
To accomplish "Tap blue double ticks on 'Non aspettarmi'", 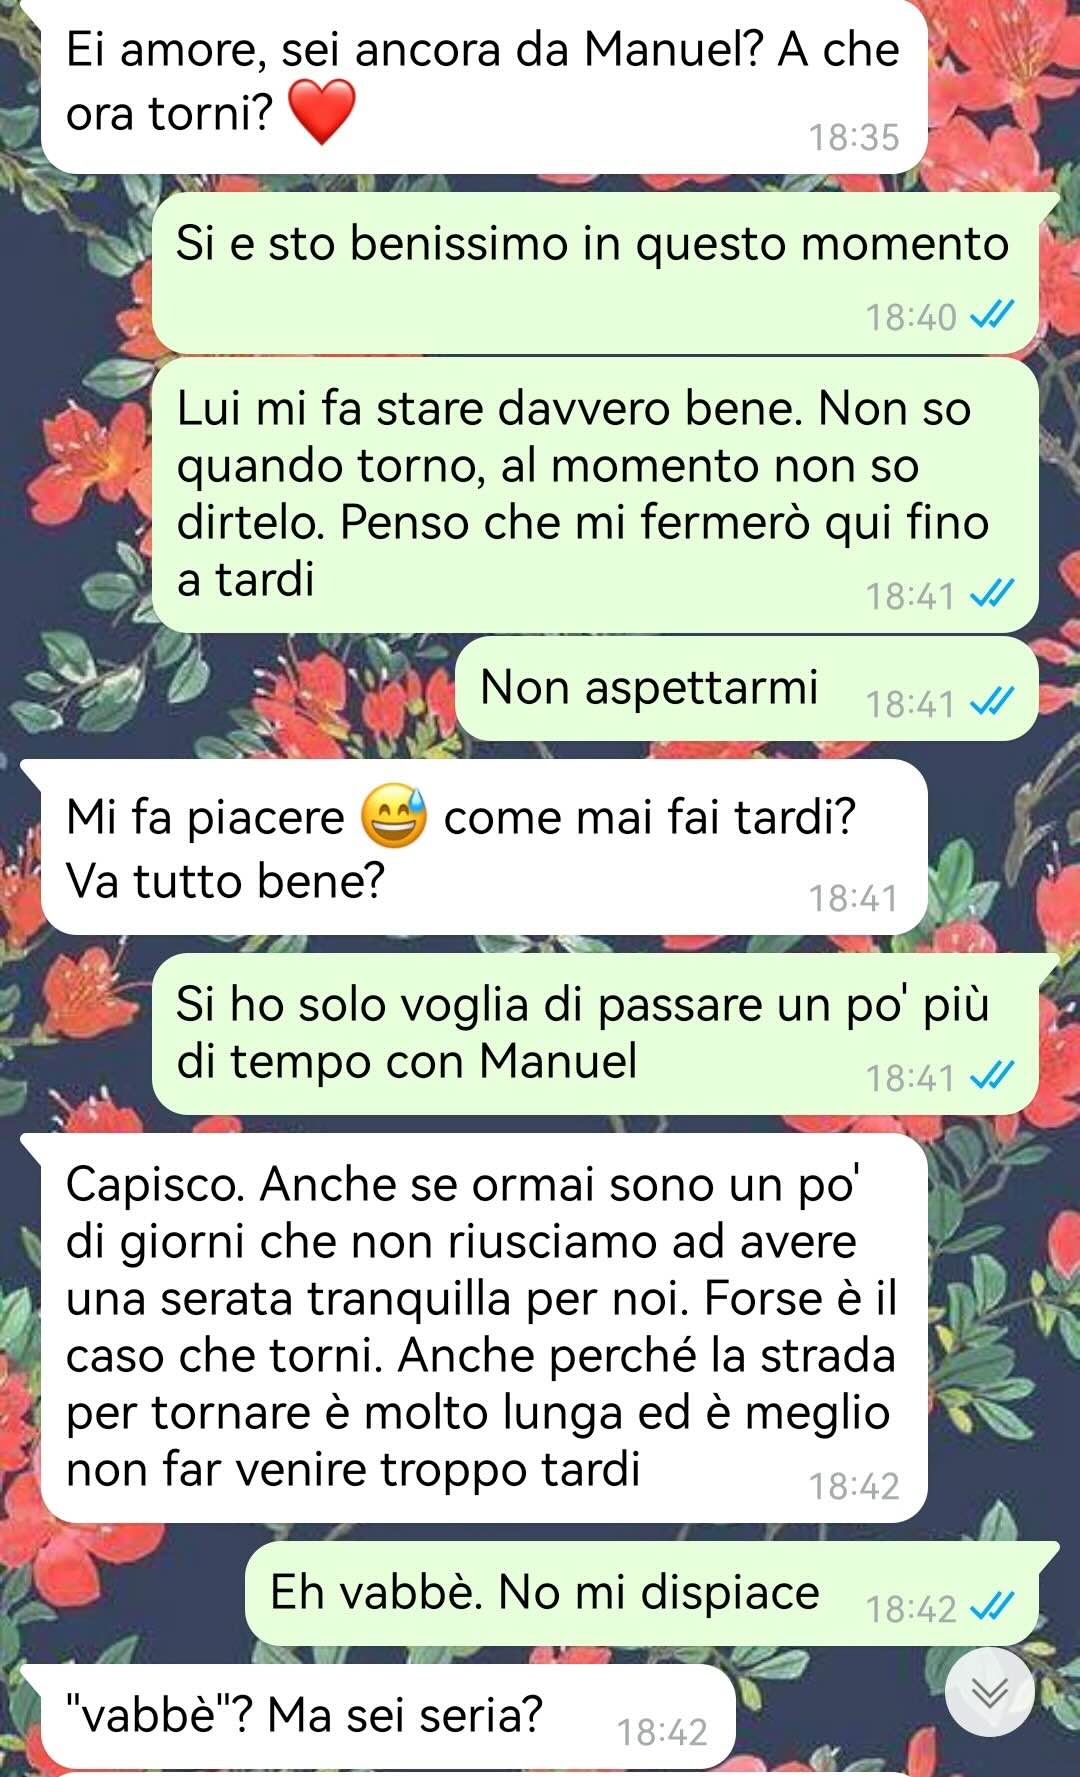I will pyautogui.click(x=993, y=703).
